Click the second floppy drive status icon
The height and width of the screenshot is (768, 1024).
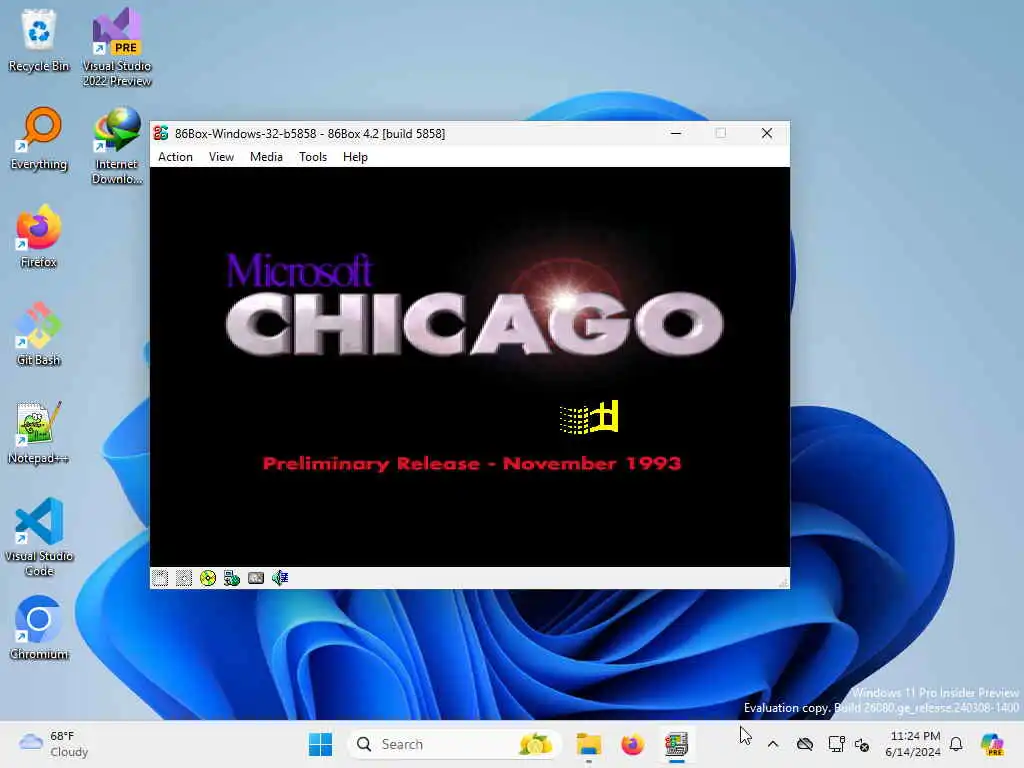184,578
